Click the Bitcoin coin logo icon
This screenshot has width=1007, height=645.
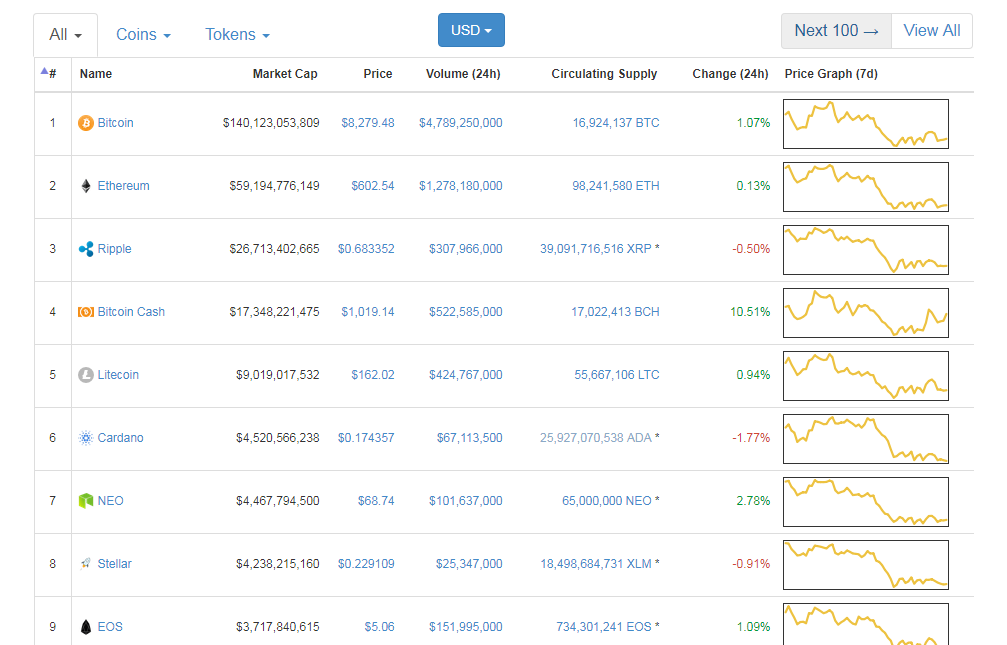pyautogui.click(x=85, y=123)
